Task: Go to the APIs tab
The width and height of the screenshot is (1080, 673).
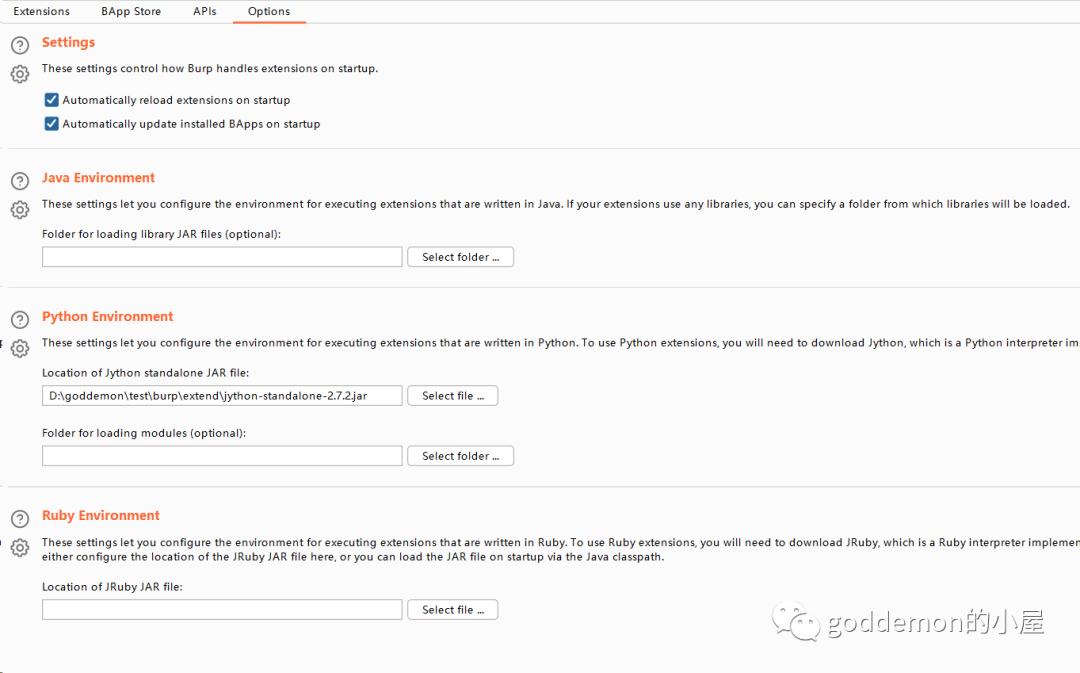Action: coord(205,11)
